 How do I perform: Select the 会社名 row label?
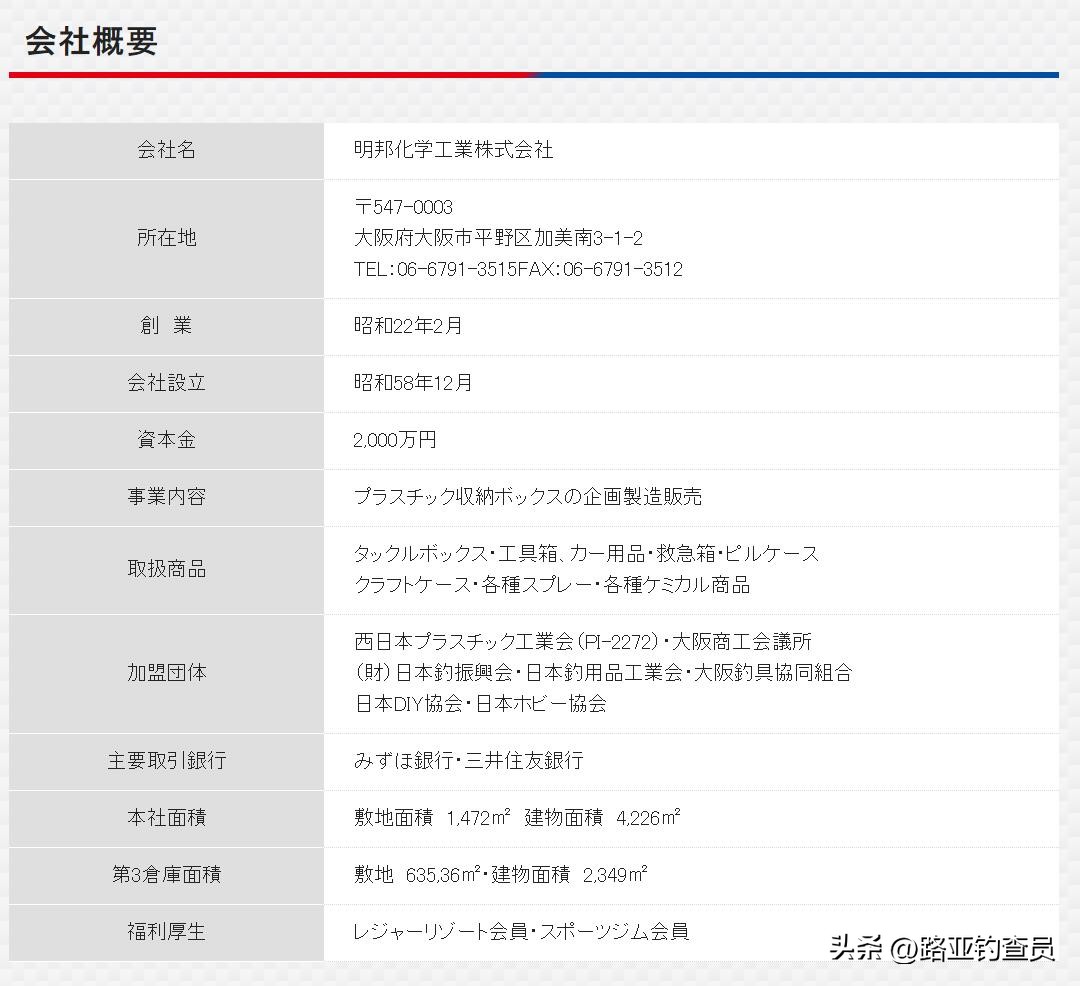166,151
